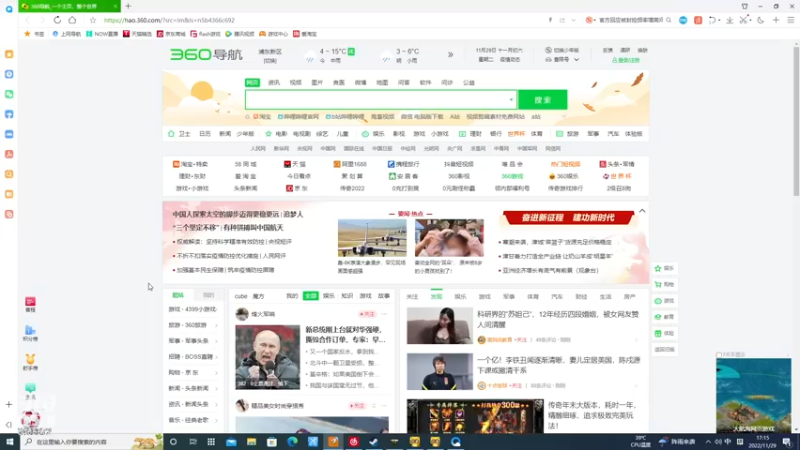The image size is (800, 450).
Task: Follow 烽火军略 with 关注 button
Action: (367, 314)
